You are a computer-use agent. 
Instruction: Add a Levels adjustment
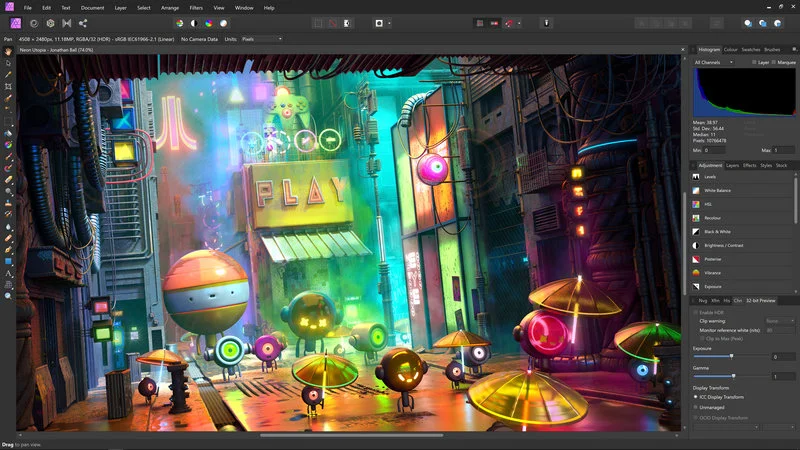click(x=710, y=177)
